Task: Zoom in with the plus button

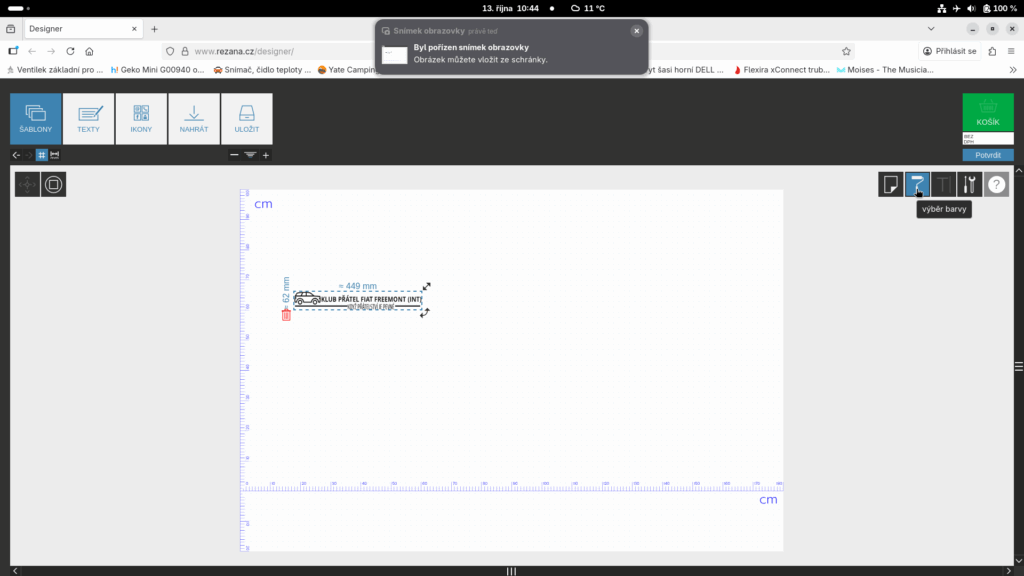Action: pos(266,155)
